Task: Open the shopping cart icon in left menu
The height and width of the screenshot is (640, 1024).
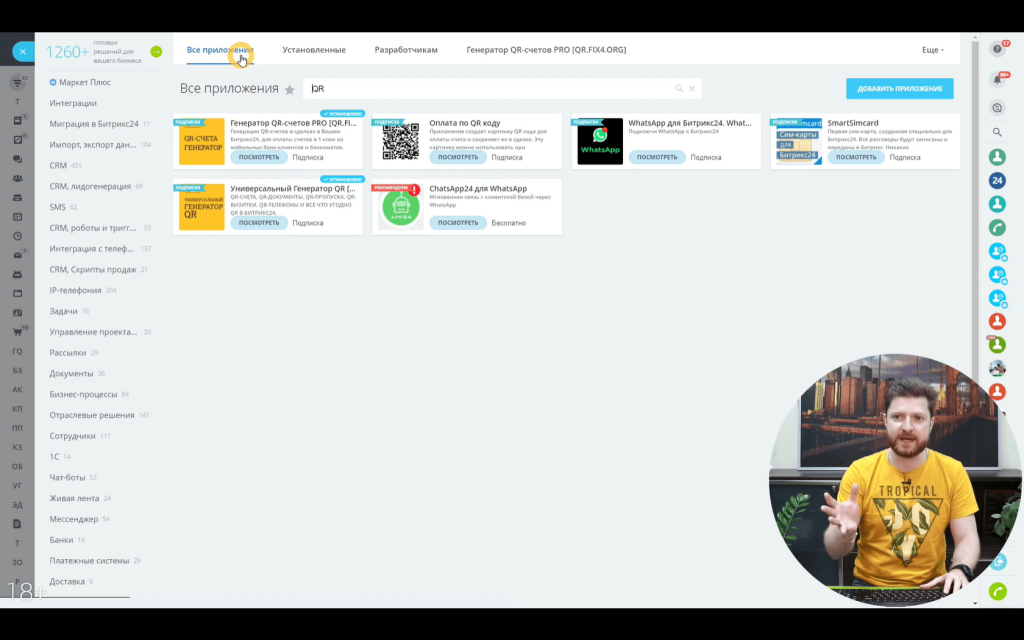Action: [x=18, y=332]
